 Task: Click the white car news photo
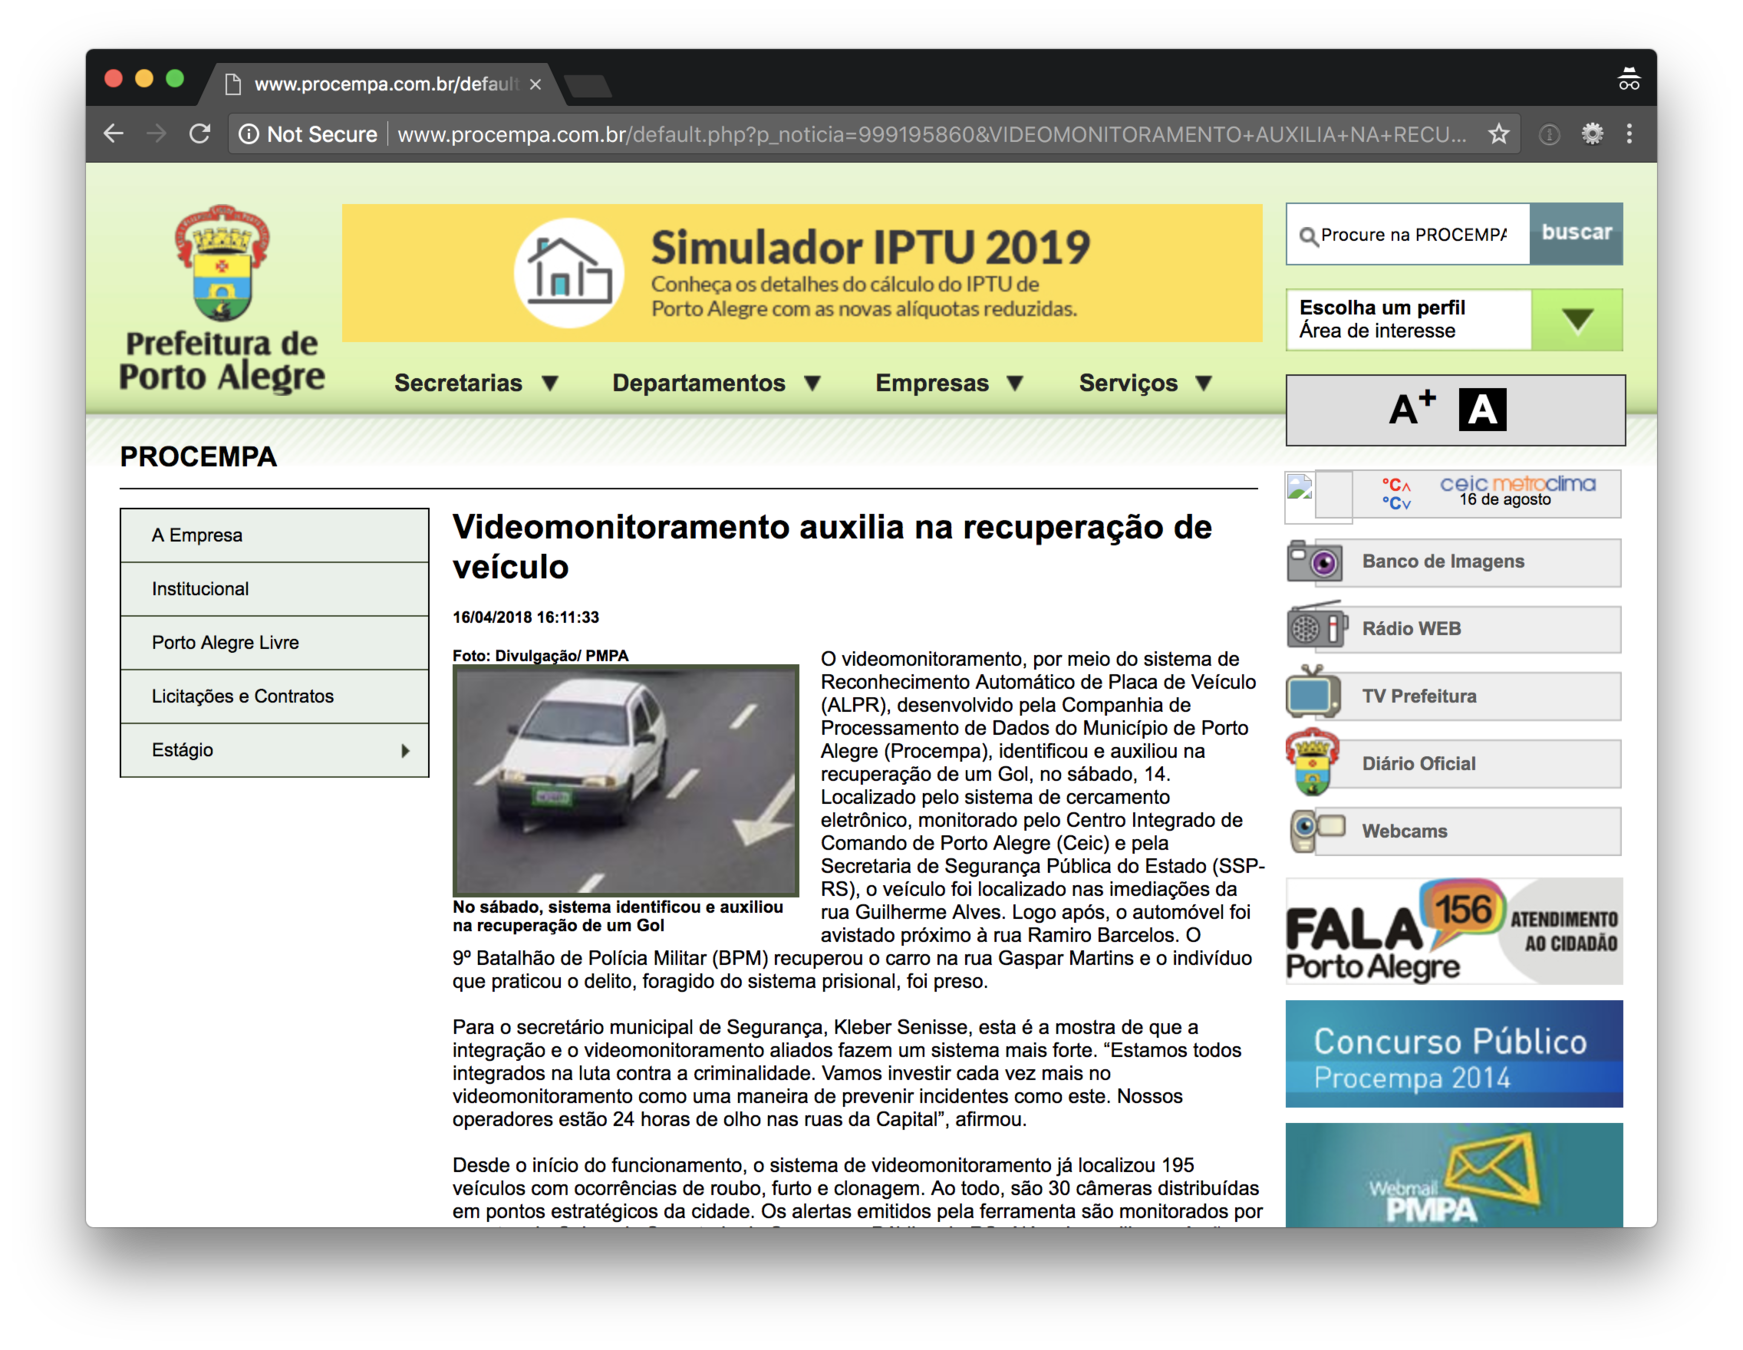click(x=626, y=780)
